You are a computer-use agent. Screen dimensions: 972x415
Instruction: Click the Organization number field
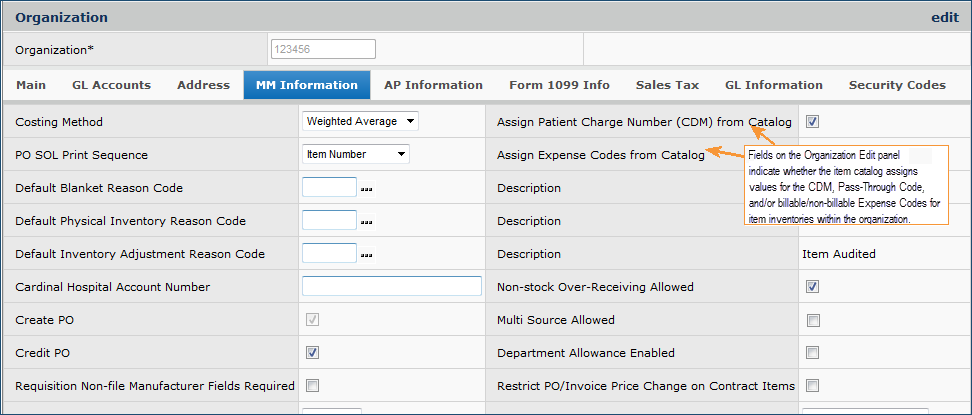322,49
